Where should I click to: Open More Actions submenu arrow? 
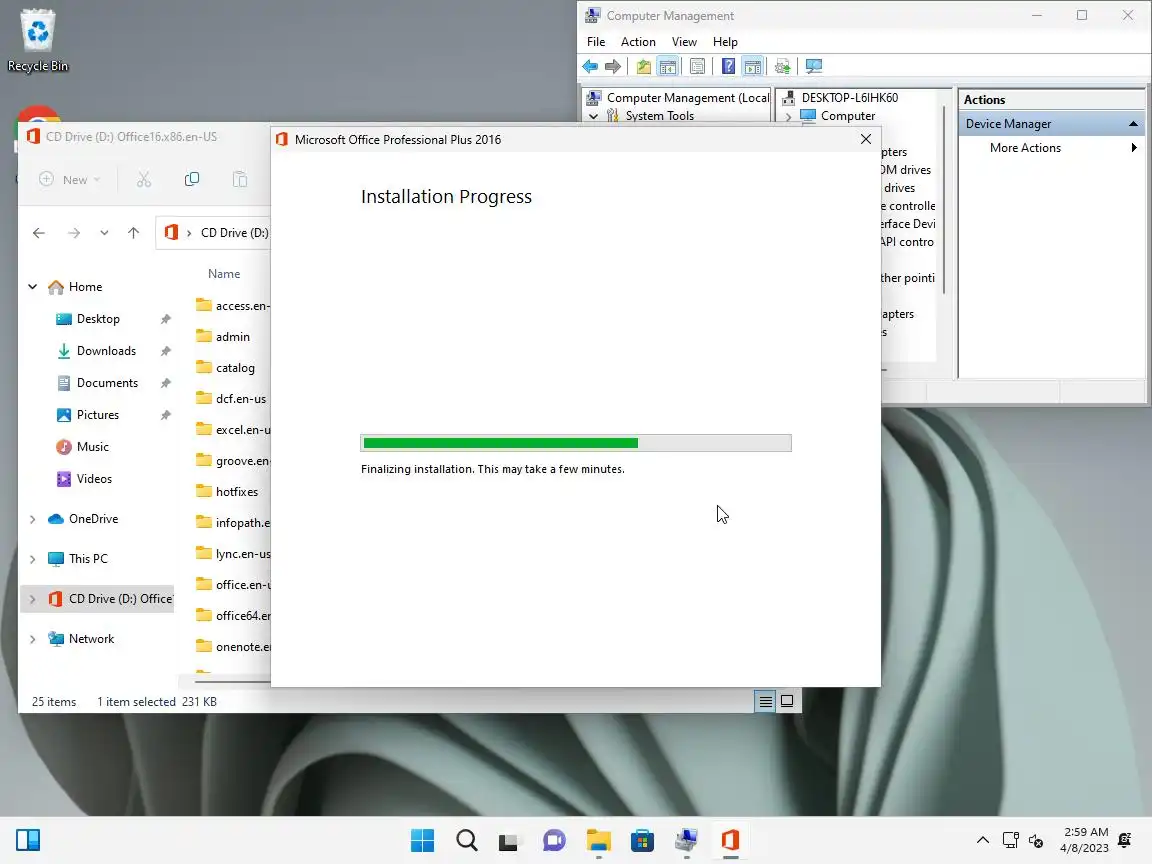pyautogui.click(x=1134, y=148)
